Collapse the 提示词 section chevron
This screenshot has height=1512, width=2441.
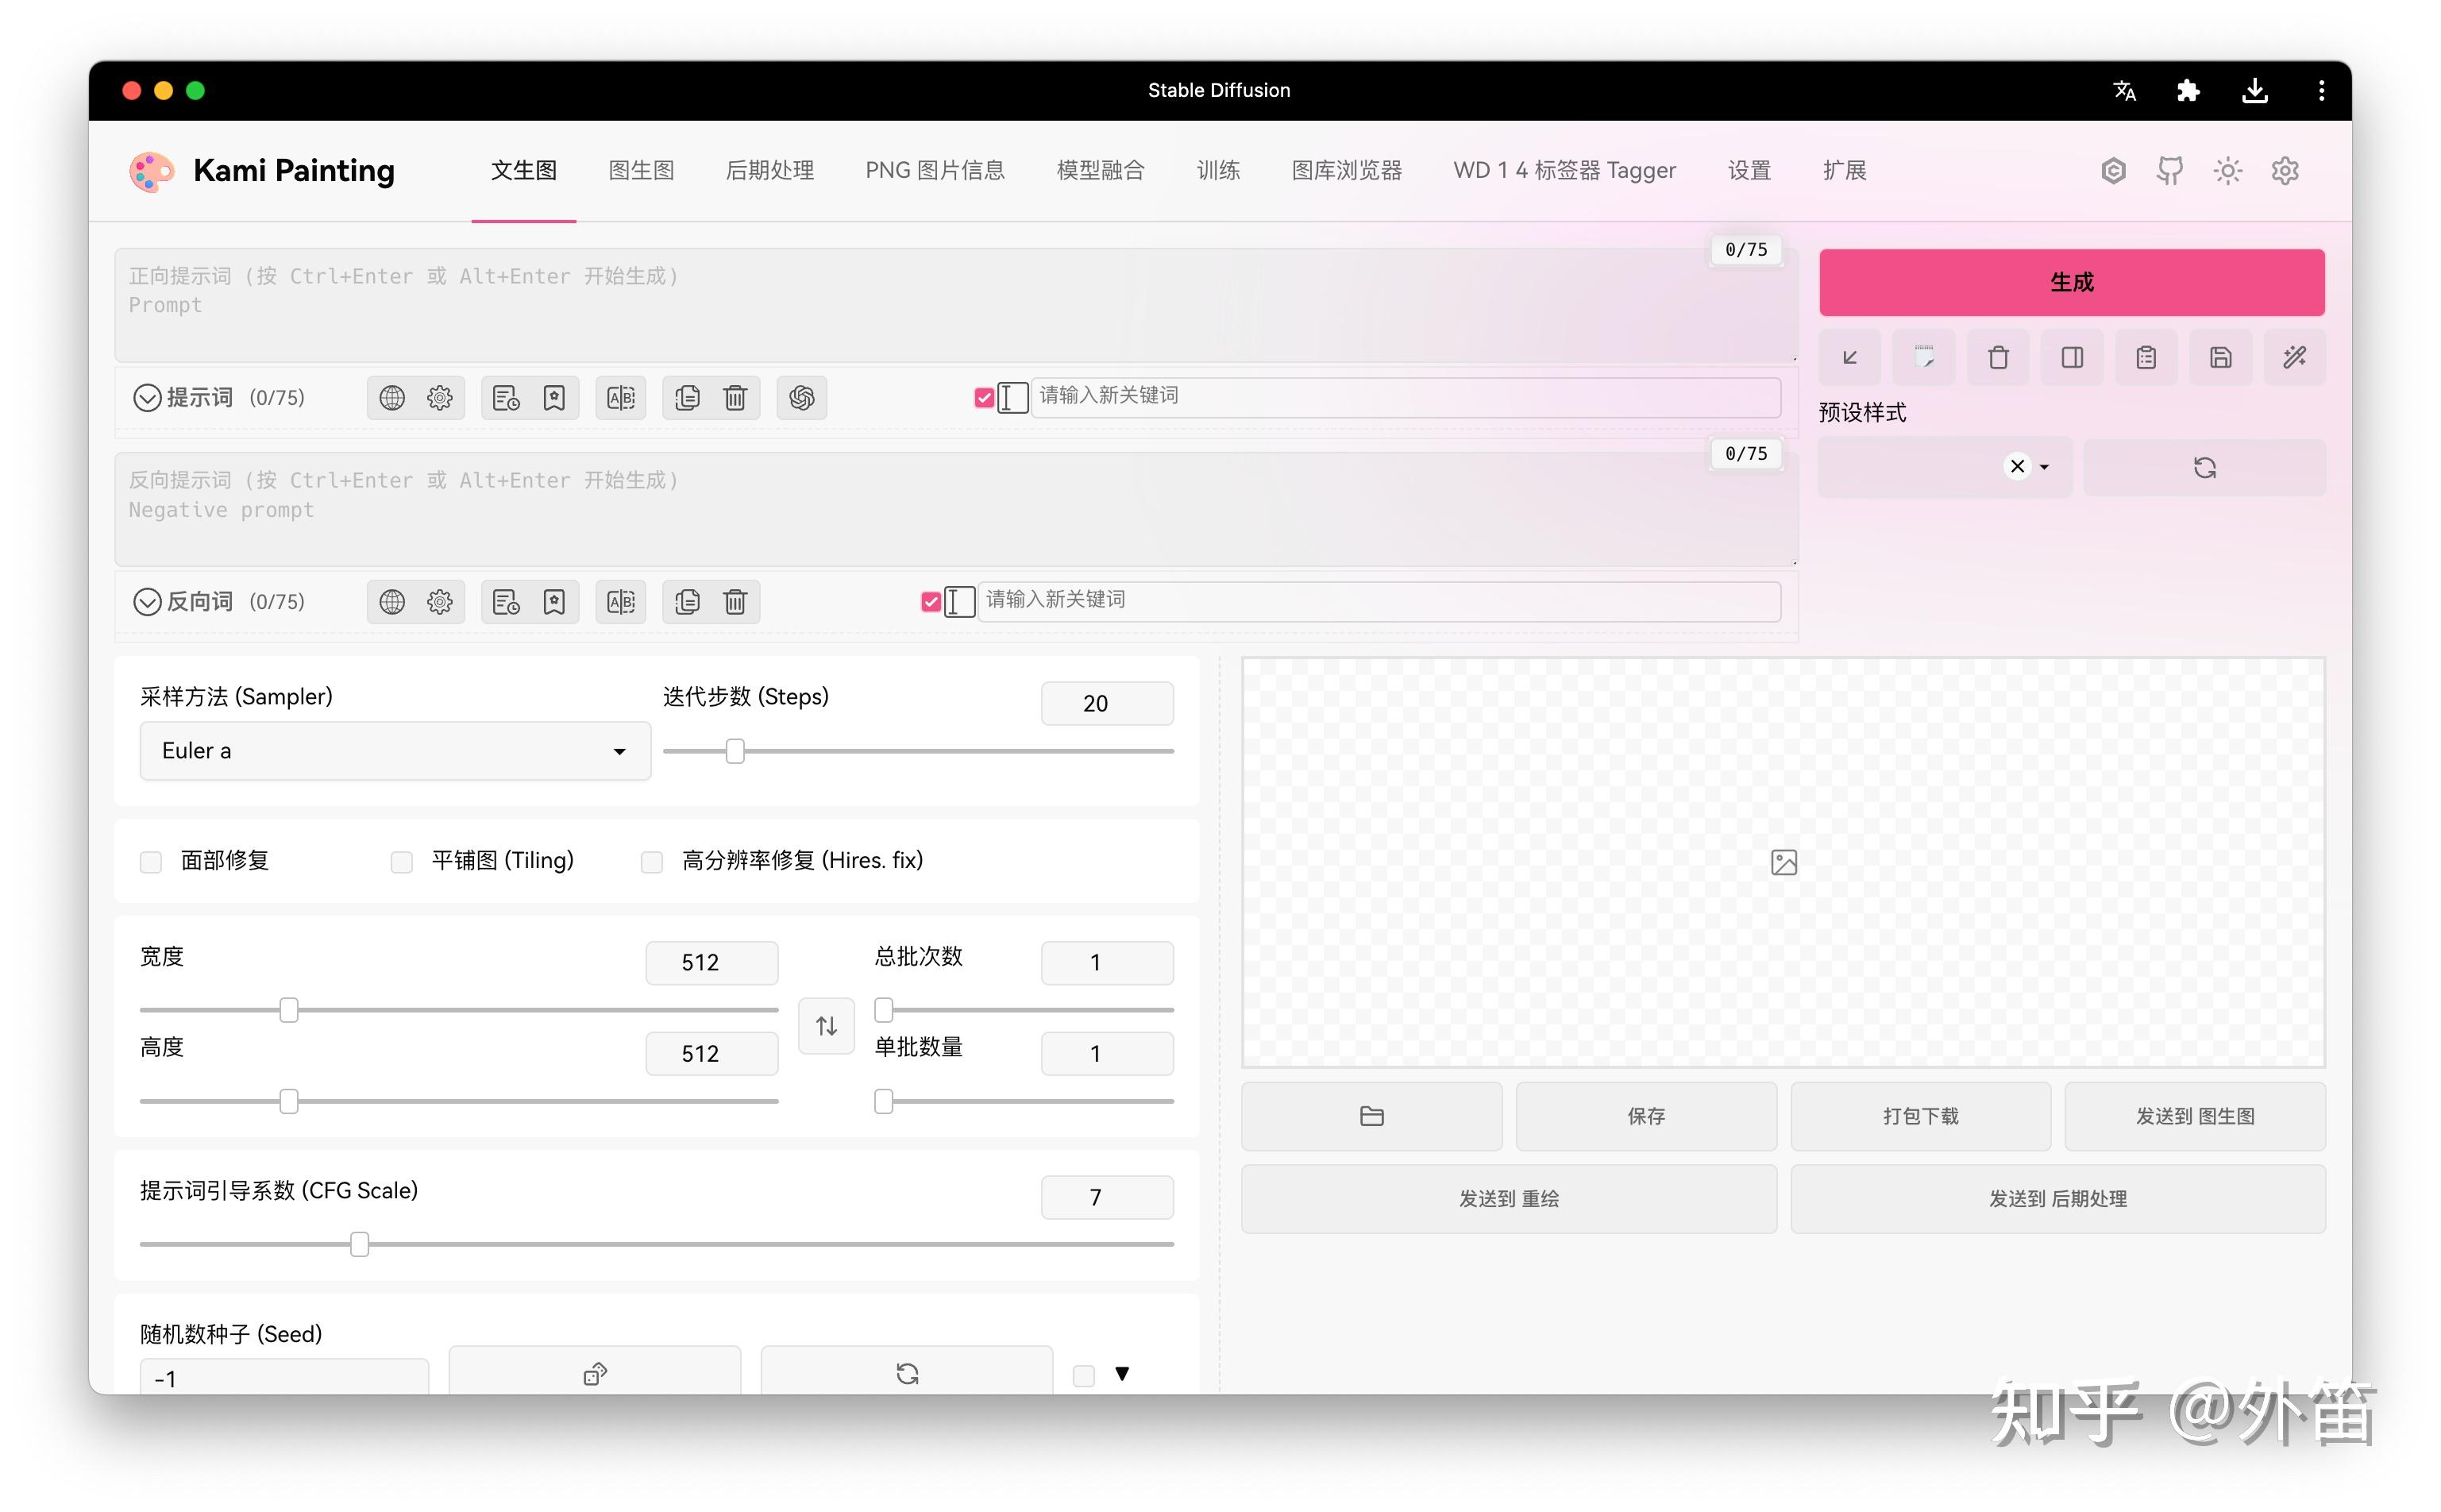tap(147, 398)
